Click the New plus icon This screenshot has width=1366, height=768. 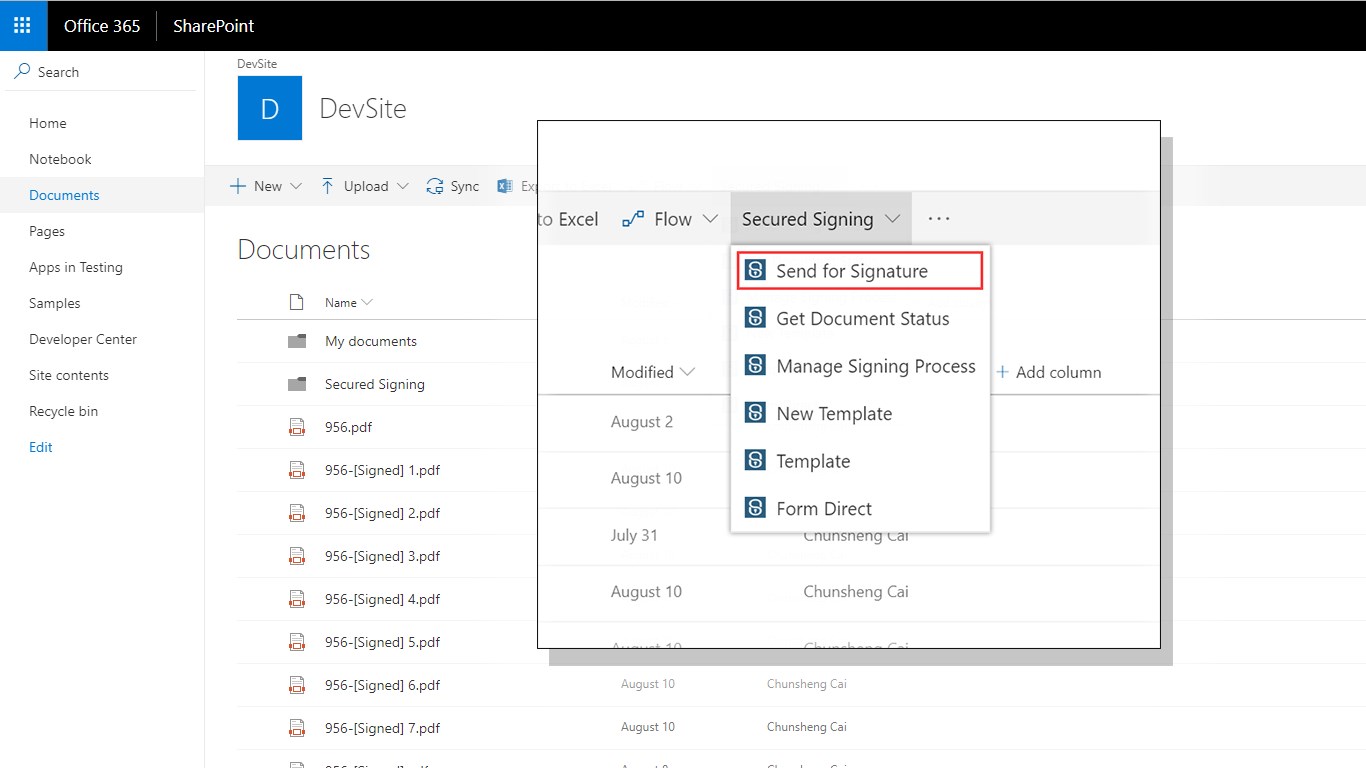point(238,186)
